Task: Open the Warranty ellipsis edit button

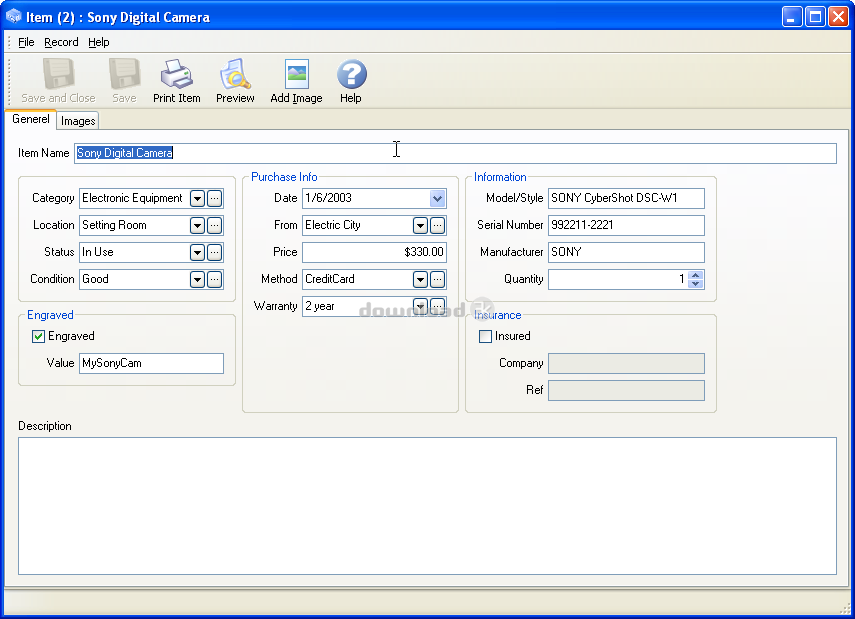Action: pos(437,306)
